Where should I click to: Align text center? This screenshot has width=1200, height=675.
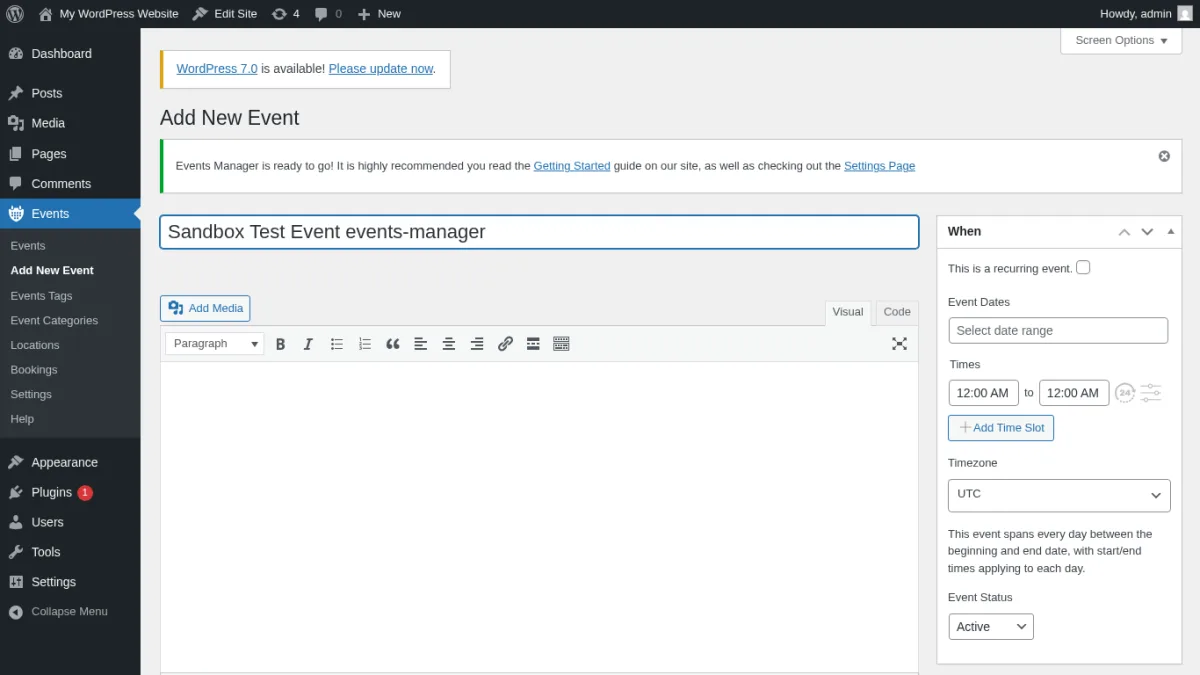point(449,344)
